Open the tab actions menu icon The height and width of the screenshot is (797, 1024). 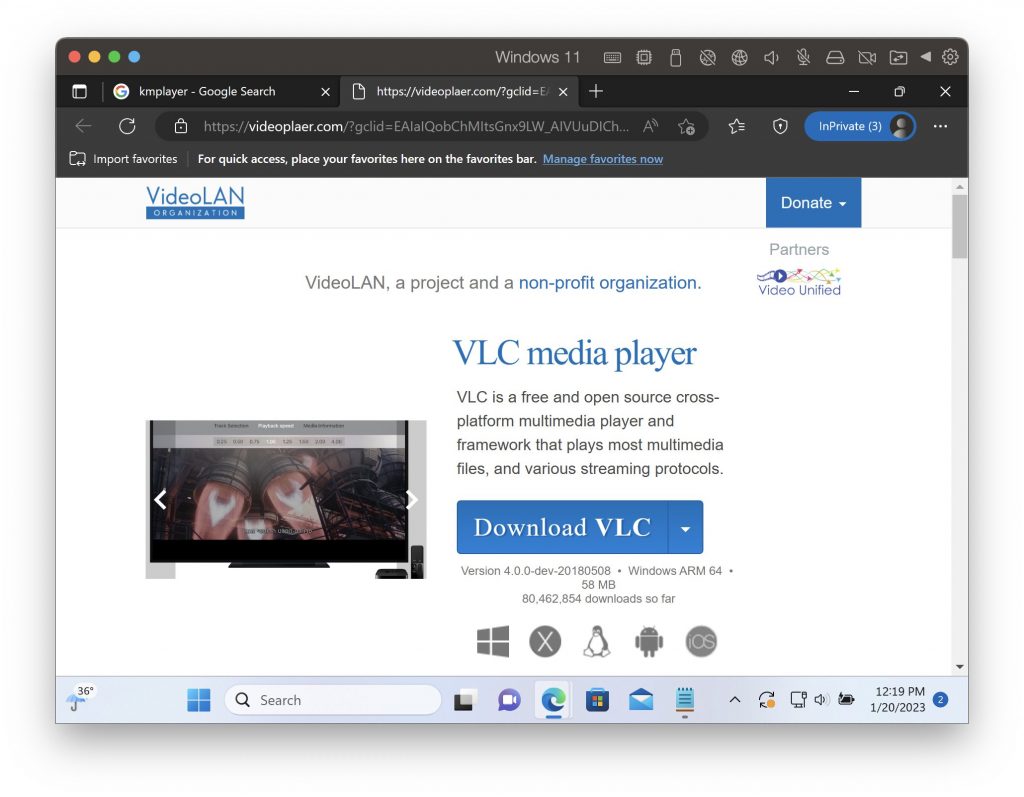79,91
